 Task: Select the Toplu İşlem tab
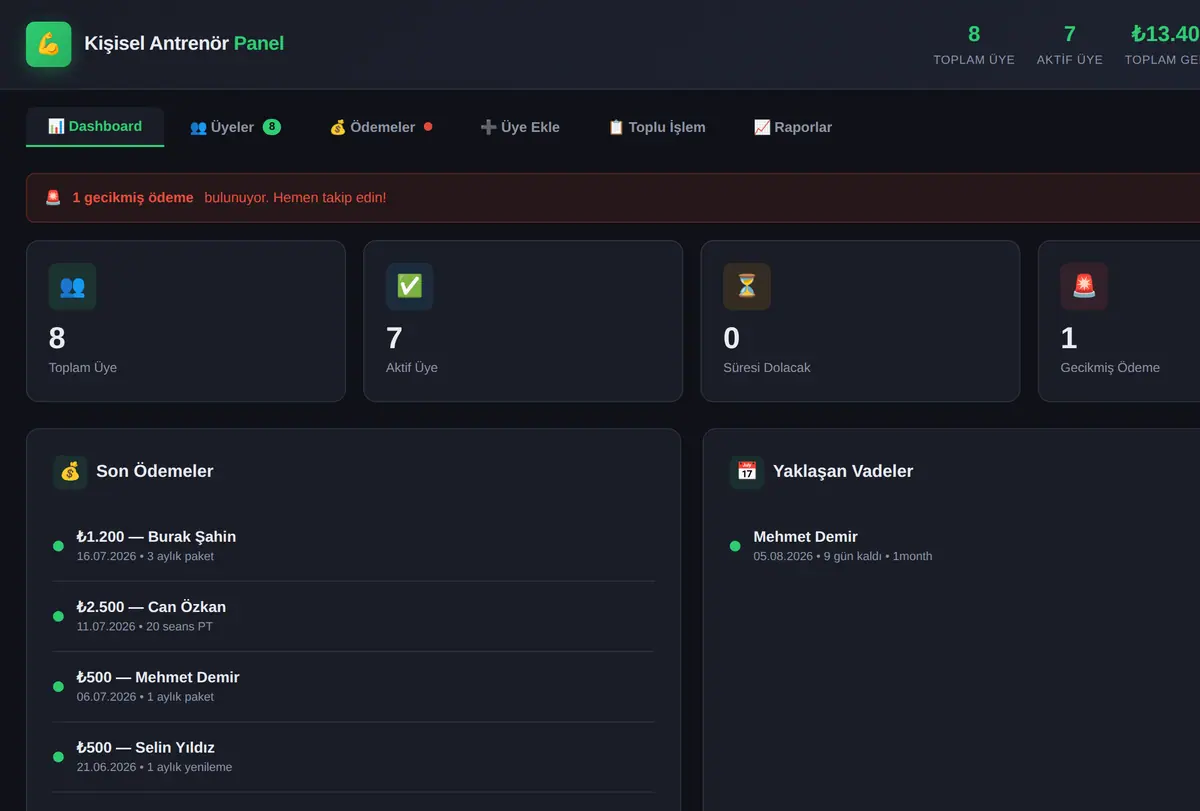click(657, 127)
